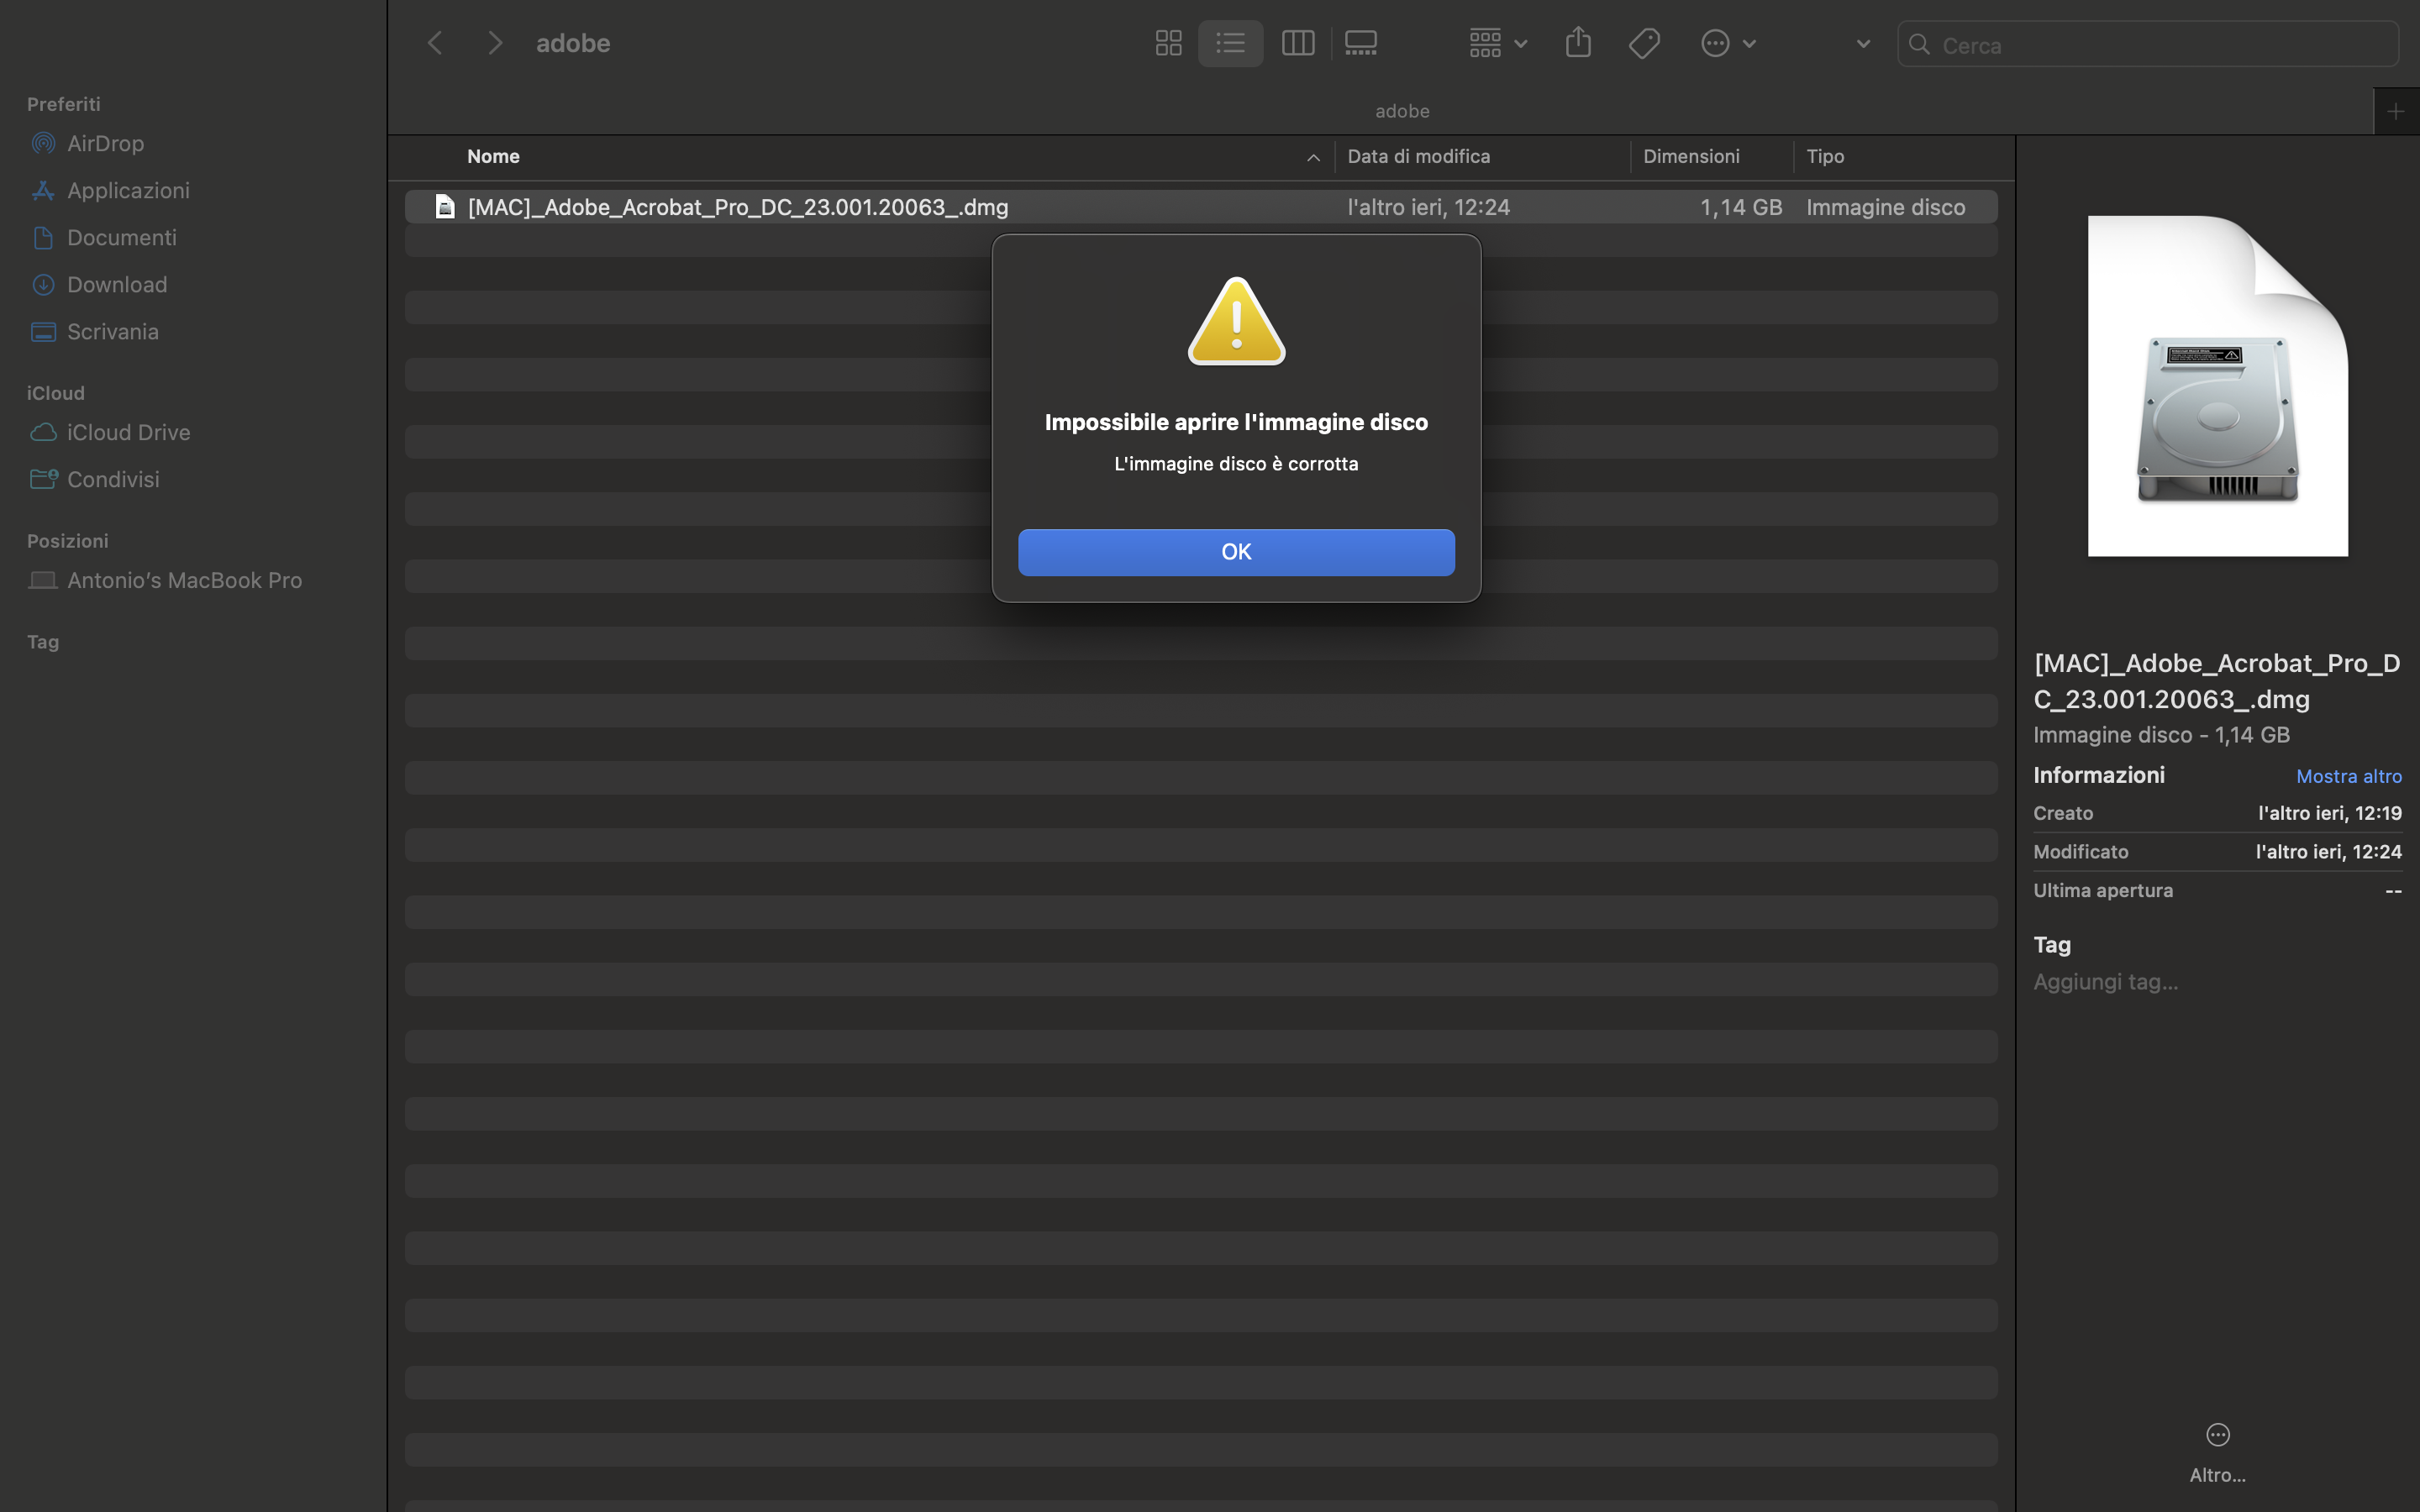
Task: Click the Aggiungi tag field
Action: tap(2105, 982)
